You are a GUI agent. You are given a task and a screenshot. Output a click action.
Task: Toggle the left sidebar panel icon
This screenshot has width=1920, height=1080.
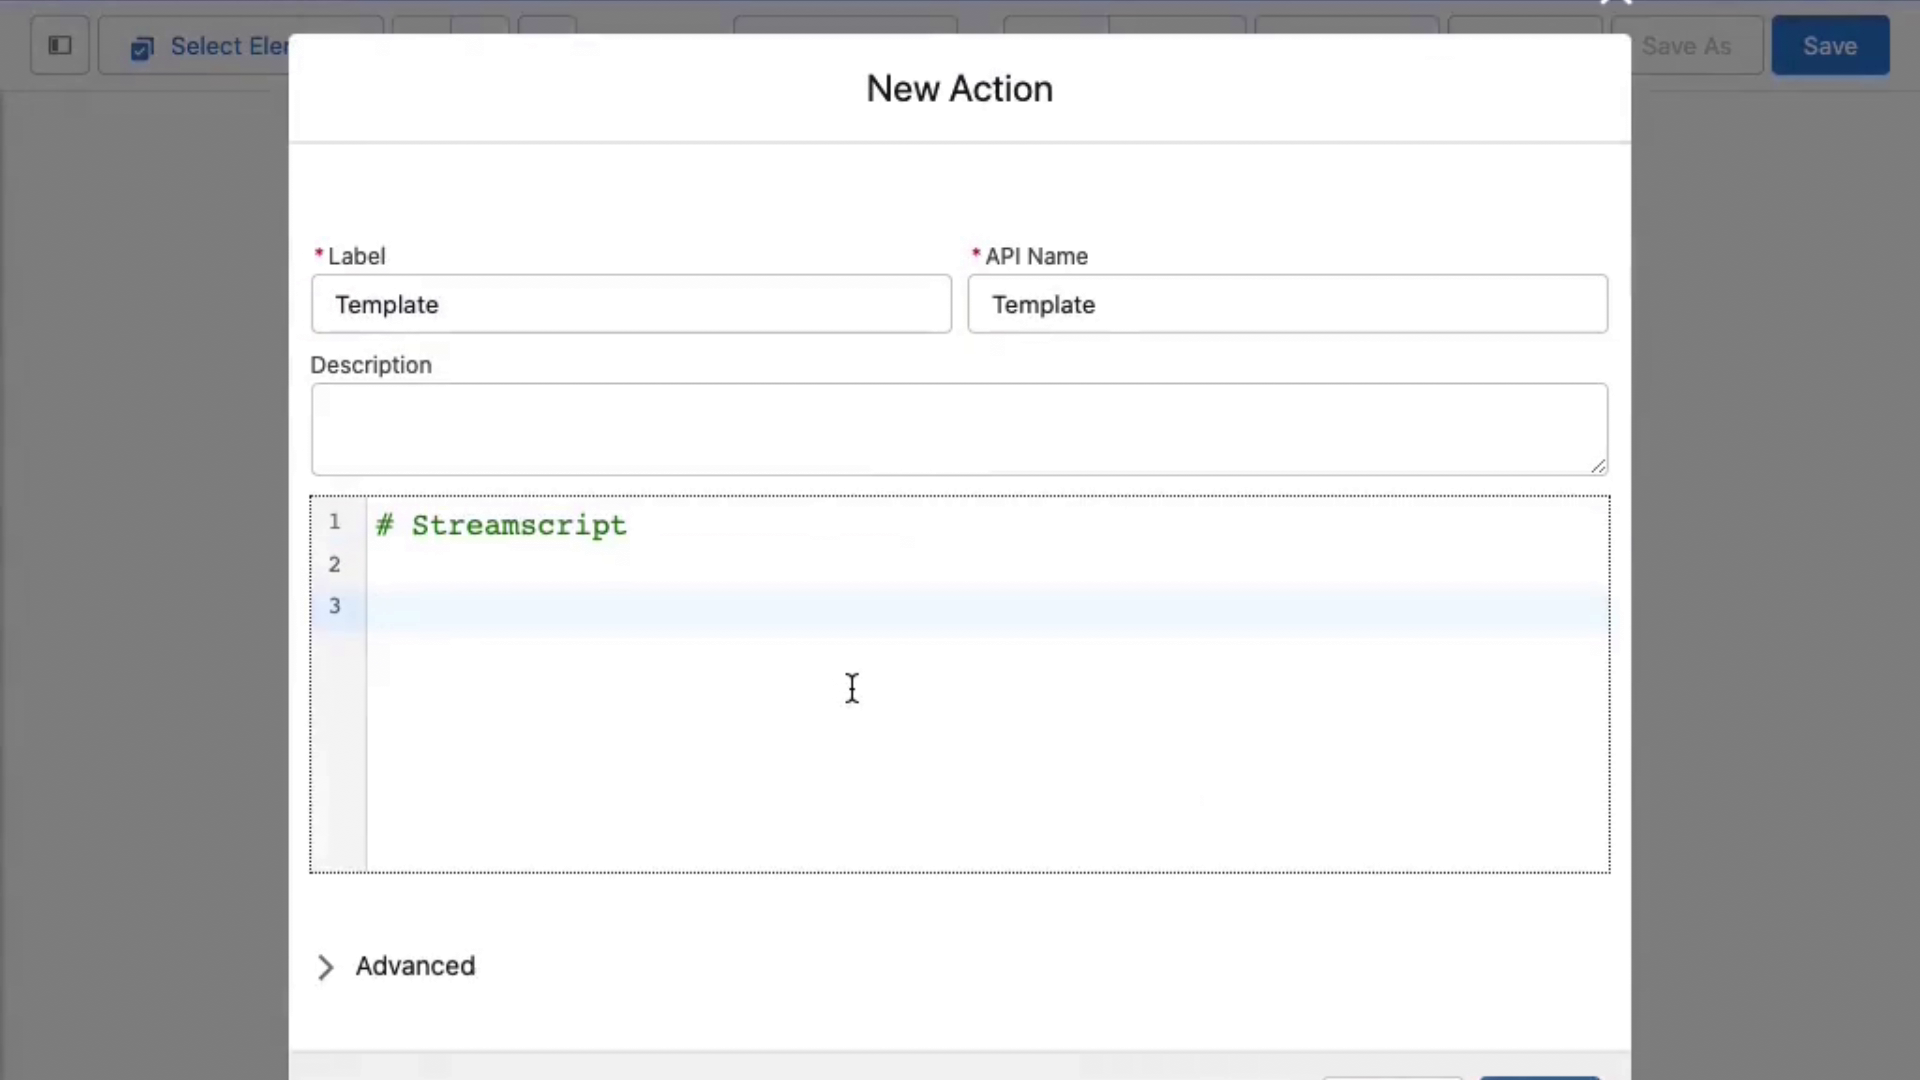click(x=60, y=45)
